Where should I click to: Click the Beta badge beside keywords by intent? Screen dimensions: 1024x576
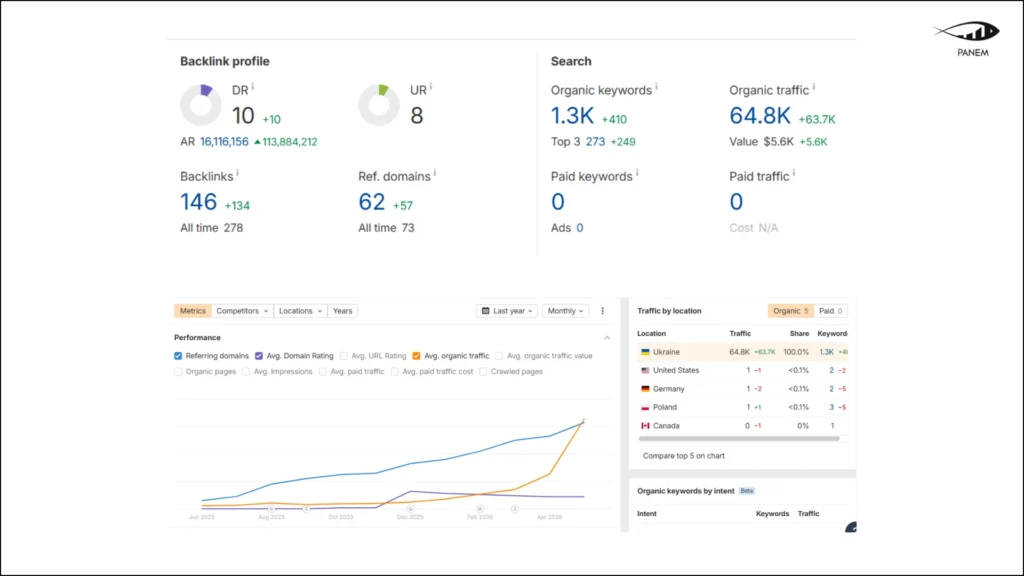[747, 491]
